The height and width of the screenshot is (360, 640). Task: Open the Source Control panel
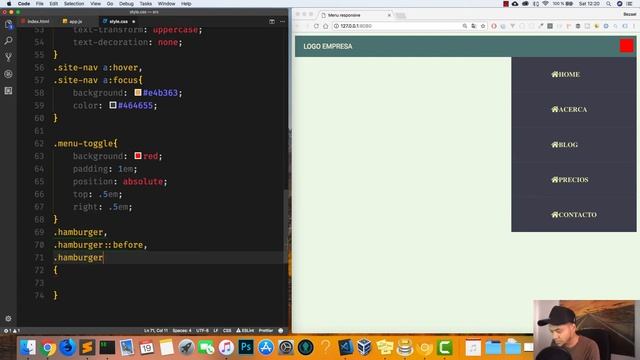8,58
